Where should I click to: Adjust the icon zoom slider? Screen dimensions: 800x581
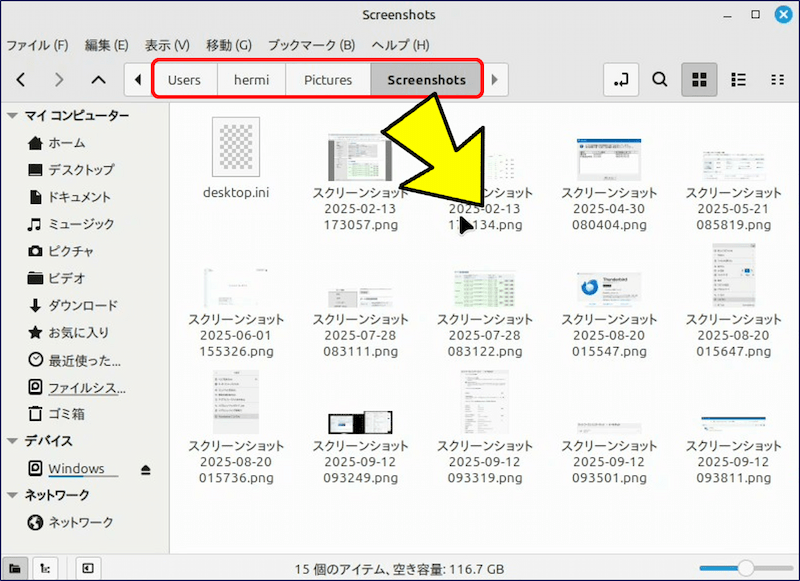tap(744, 568)
